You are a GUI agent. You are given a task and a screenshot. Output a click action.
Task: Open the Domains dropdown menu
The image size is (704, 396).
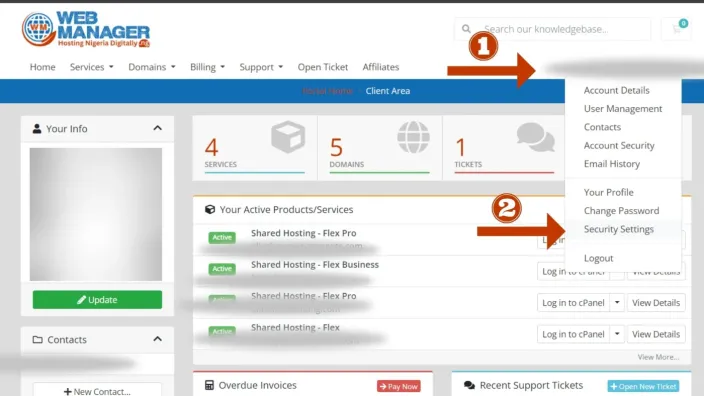pyautogui.click(x=152, y=67)
